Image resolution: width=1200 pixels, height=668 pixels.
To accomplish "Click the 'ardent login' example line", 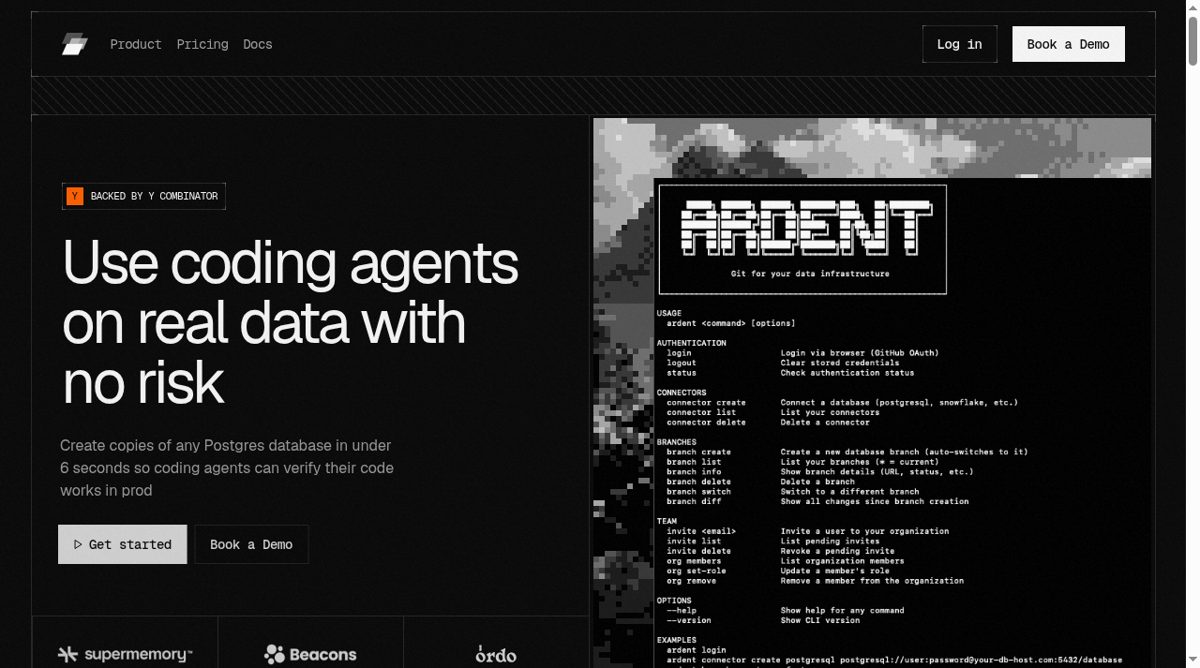I will (x=696, y=650).
